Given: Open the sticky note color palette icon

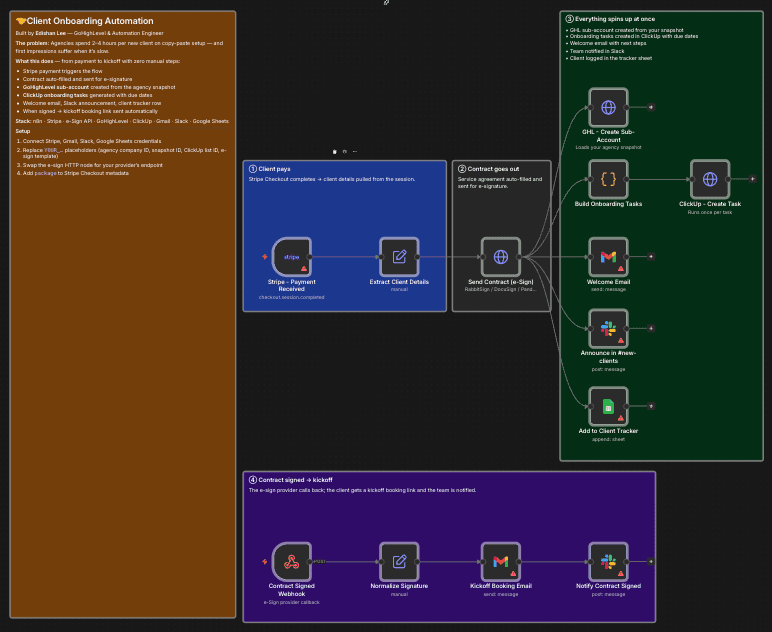Looking at the screenshot, I should click(345, 152).
